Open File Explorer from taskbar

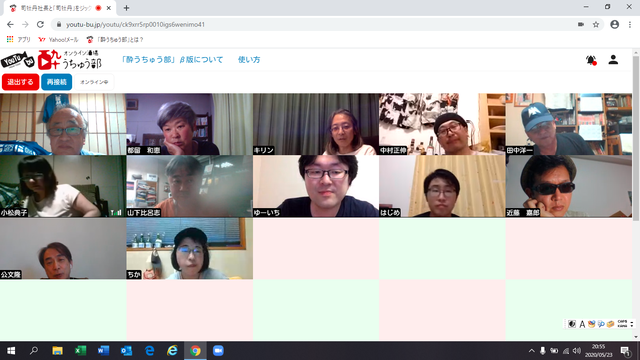(x=57, y=351)
